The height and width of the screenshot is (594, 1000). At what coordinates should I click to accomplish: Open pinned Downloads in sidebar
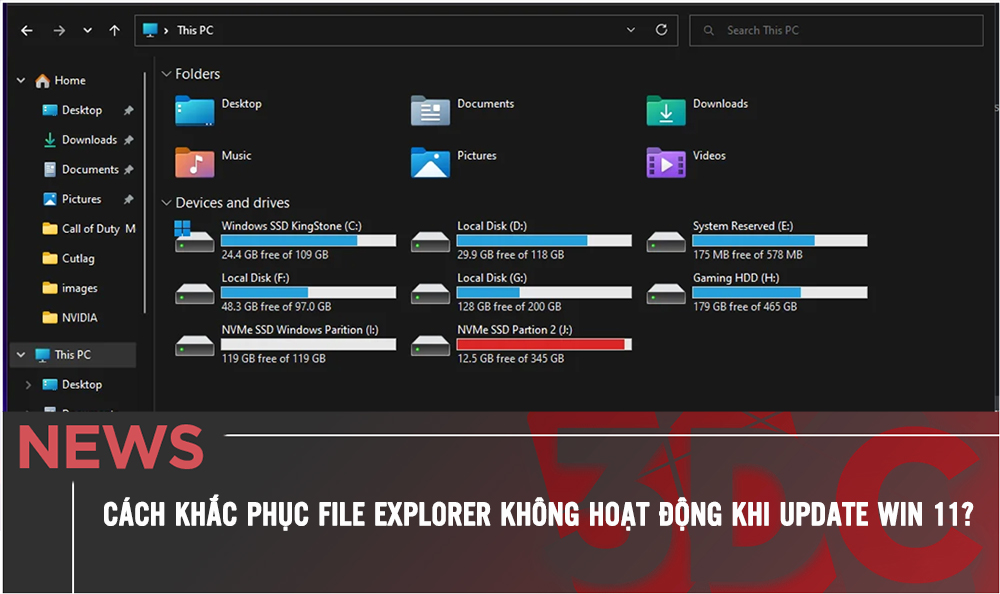(x=89, y=140)
